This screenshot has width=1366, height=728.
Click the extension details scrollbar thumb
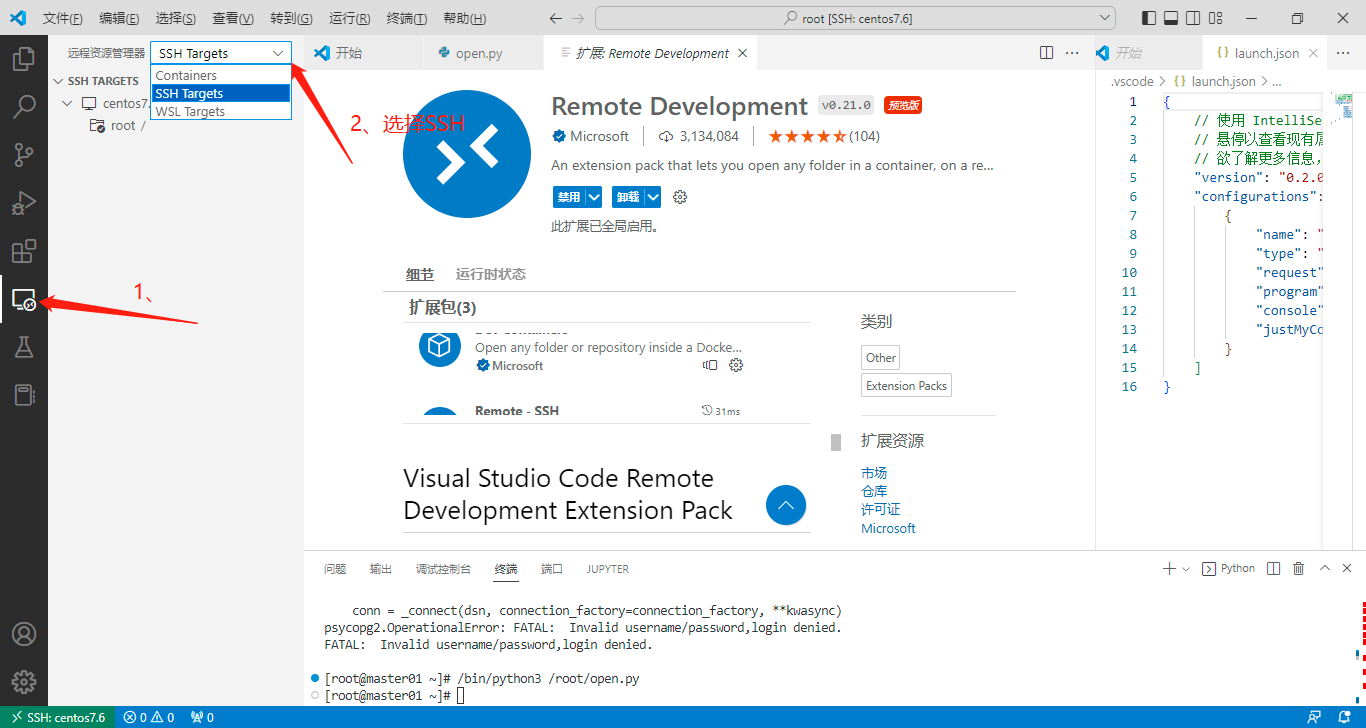(836, 442)
